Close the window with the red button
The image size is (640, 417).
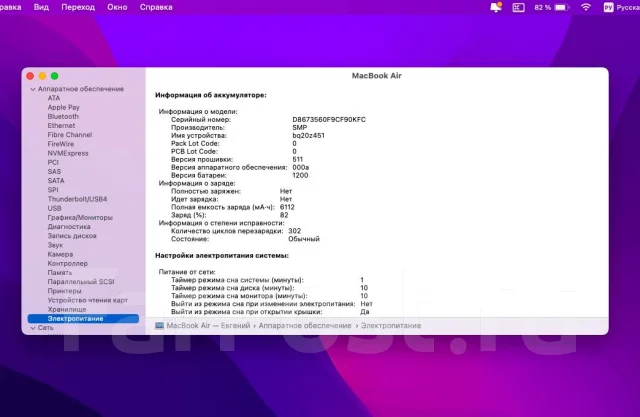point(30,76)
